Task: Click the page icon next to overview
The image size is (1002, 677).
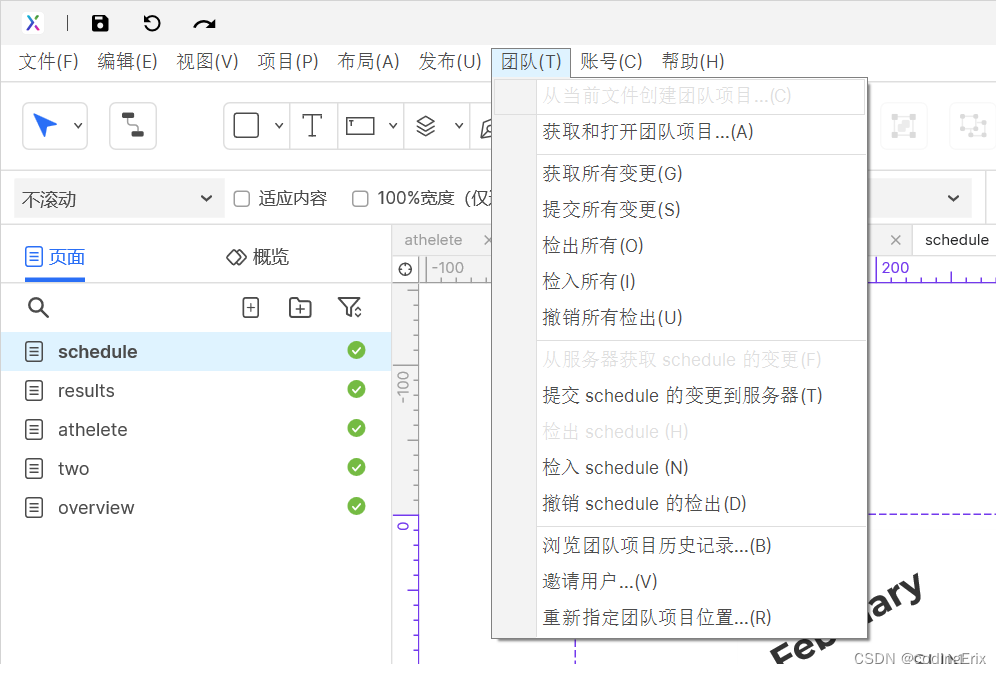Action: tap(34, 508)
